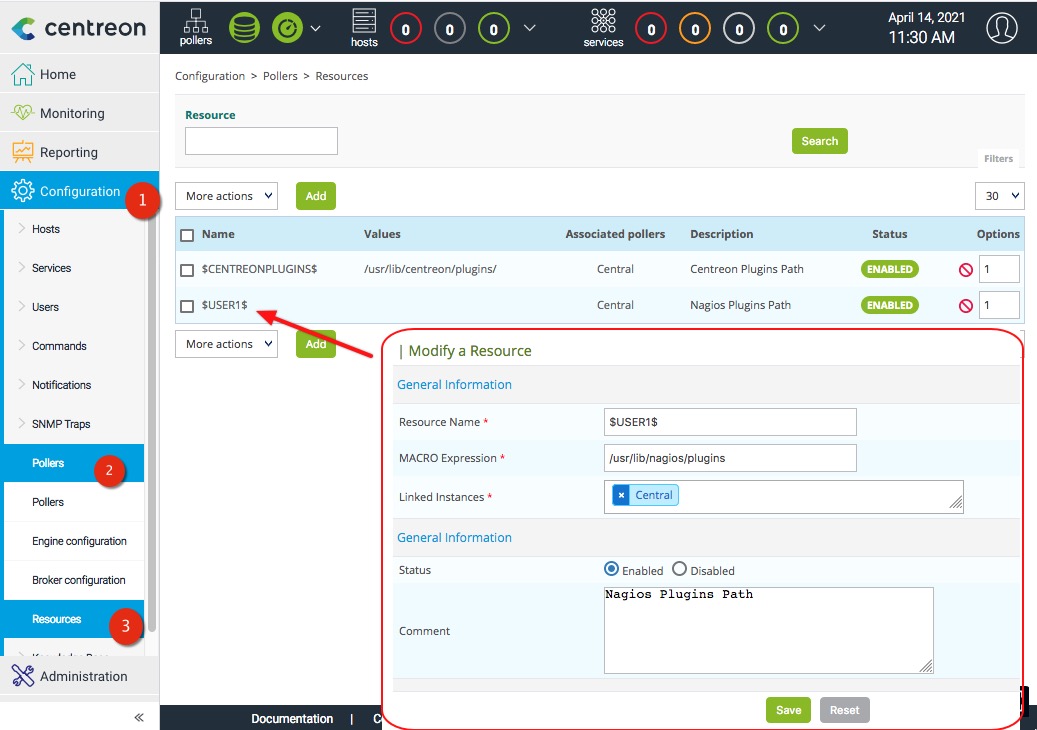Click the MACRO Expression input field
The height and width of the screenshot is (730, 1037).
pyautogui.click(x=730, y=458)
